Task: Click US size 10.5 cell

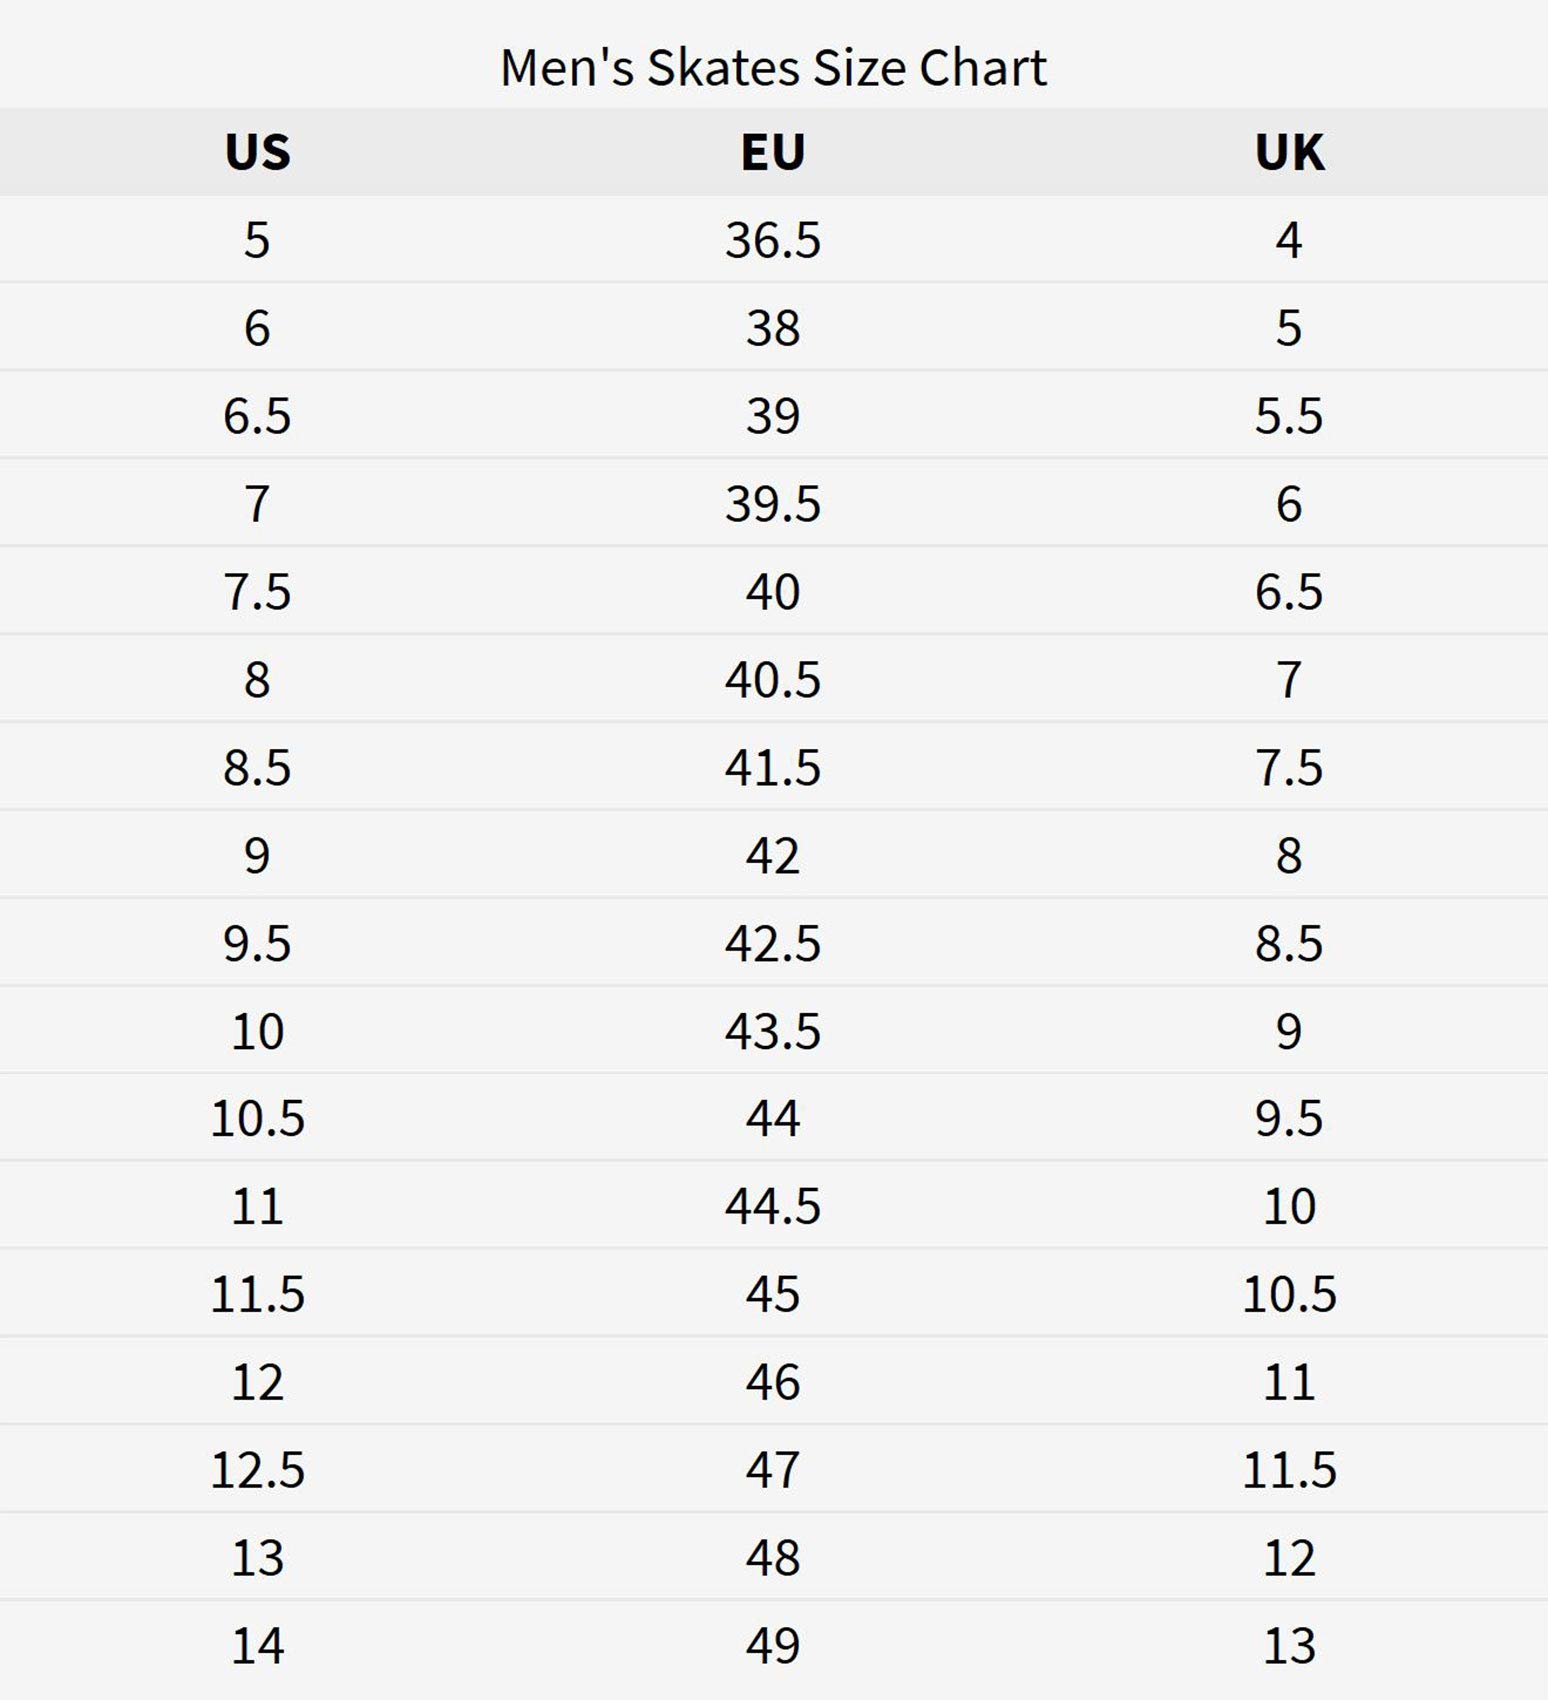Action: pos(257,1118)
